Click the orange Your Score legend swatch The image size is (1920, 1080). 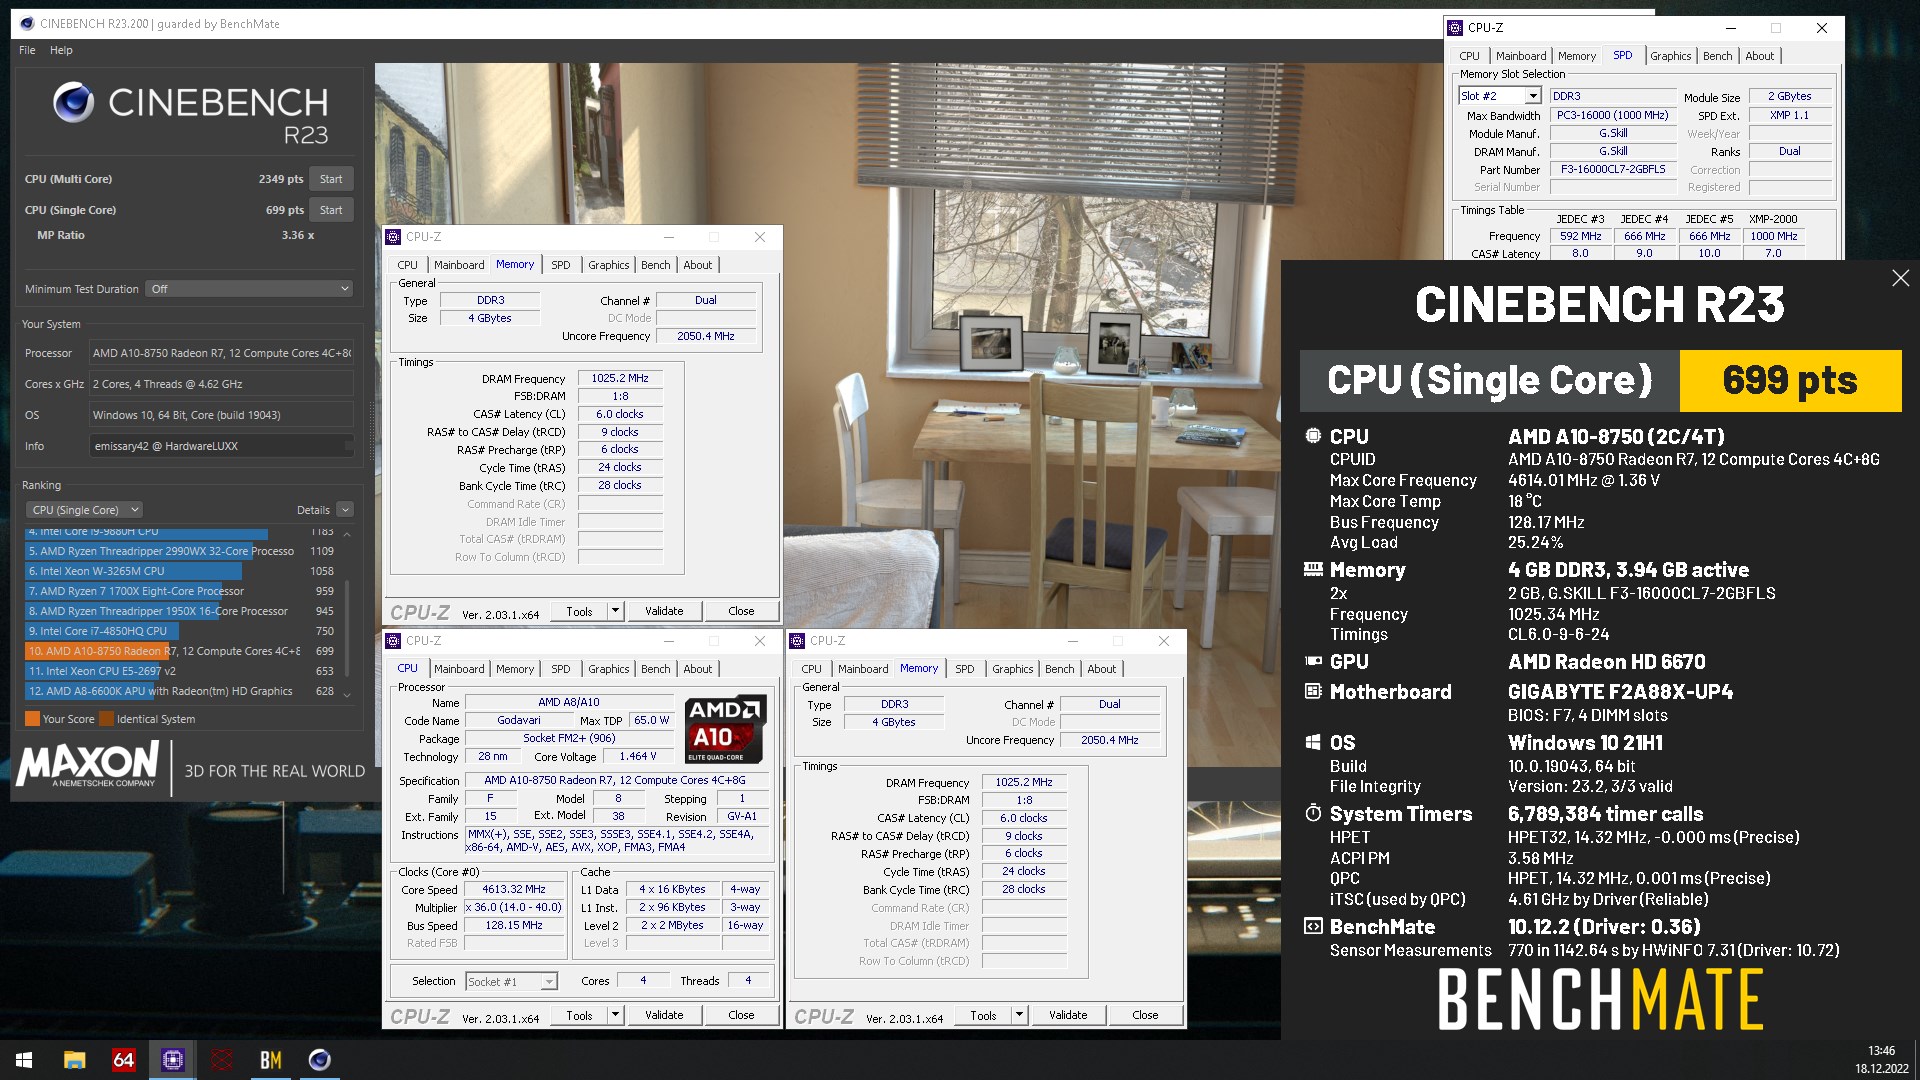tap(32, 719)
